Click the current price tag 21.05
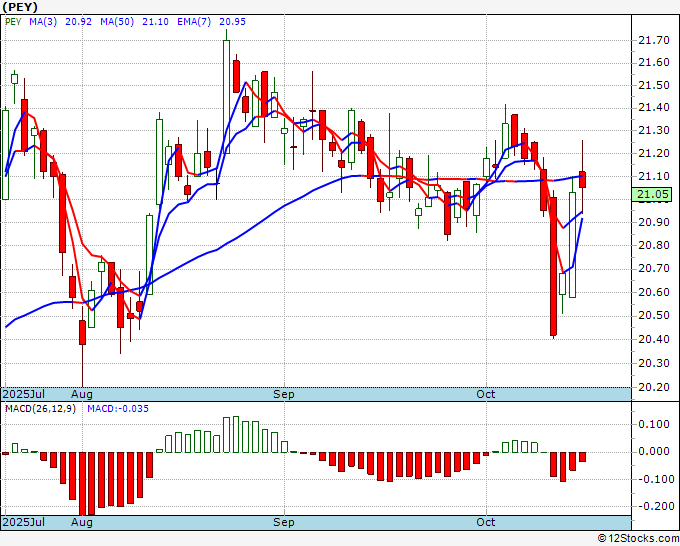The image size is (680, 546). [x=652, y=194]
